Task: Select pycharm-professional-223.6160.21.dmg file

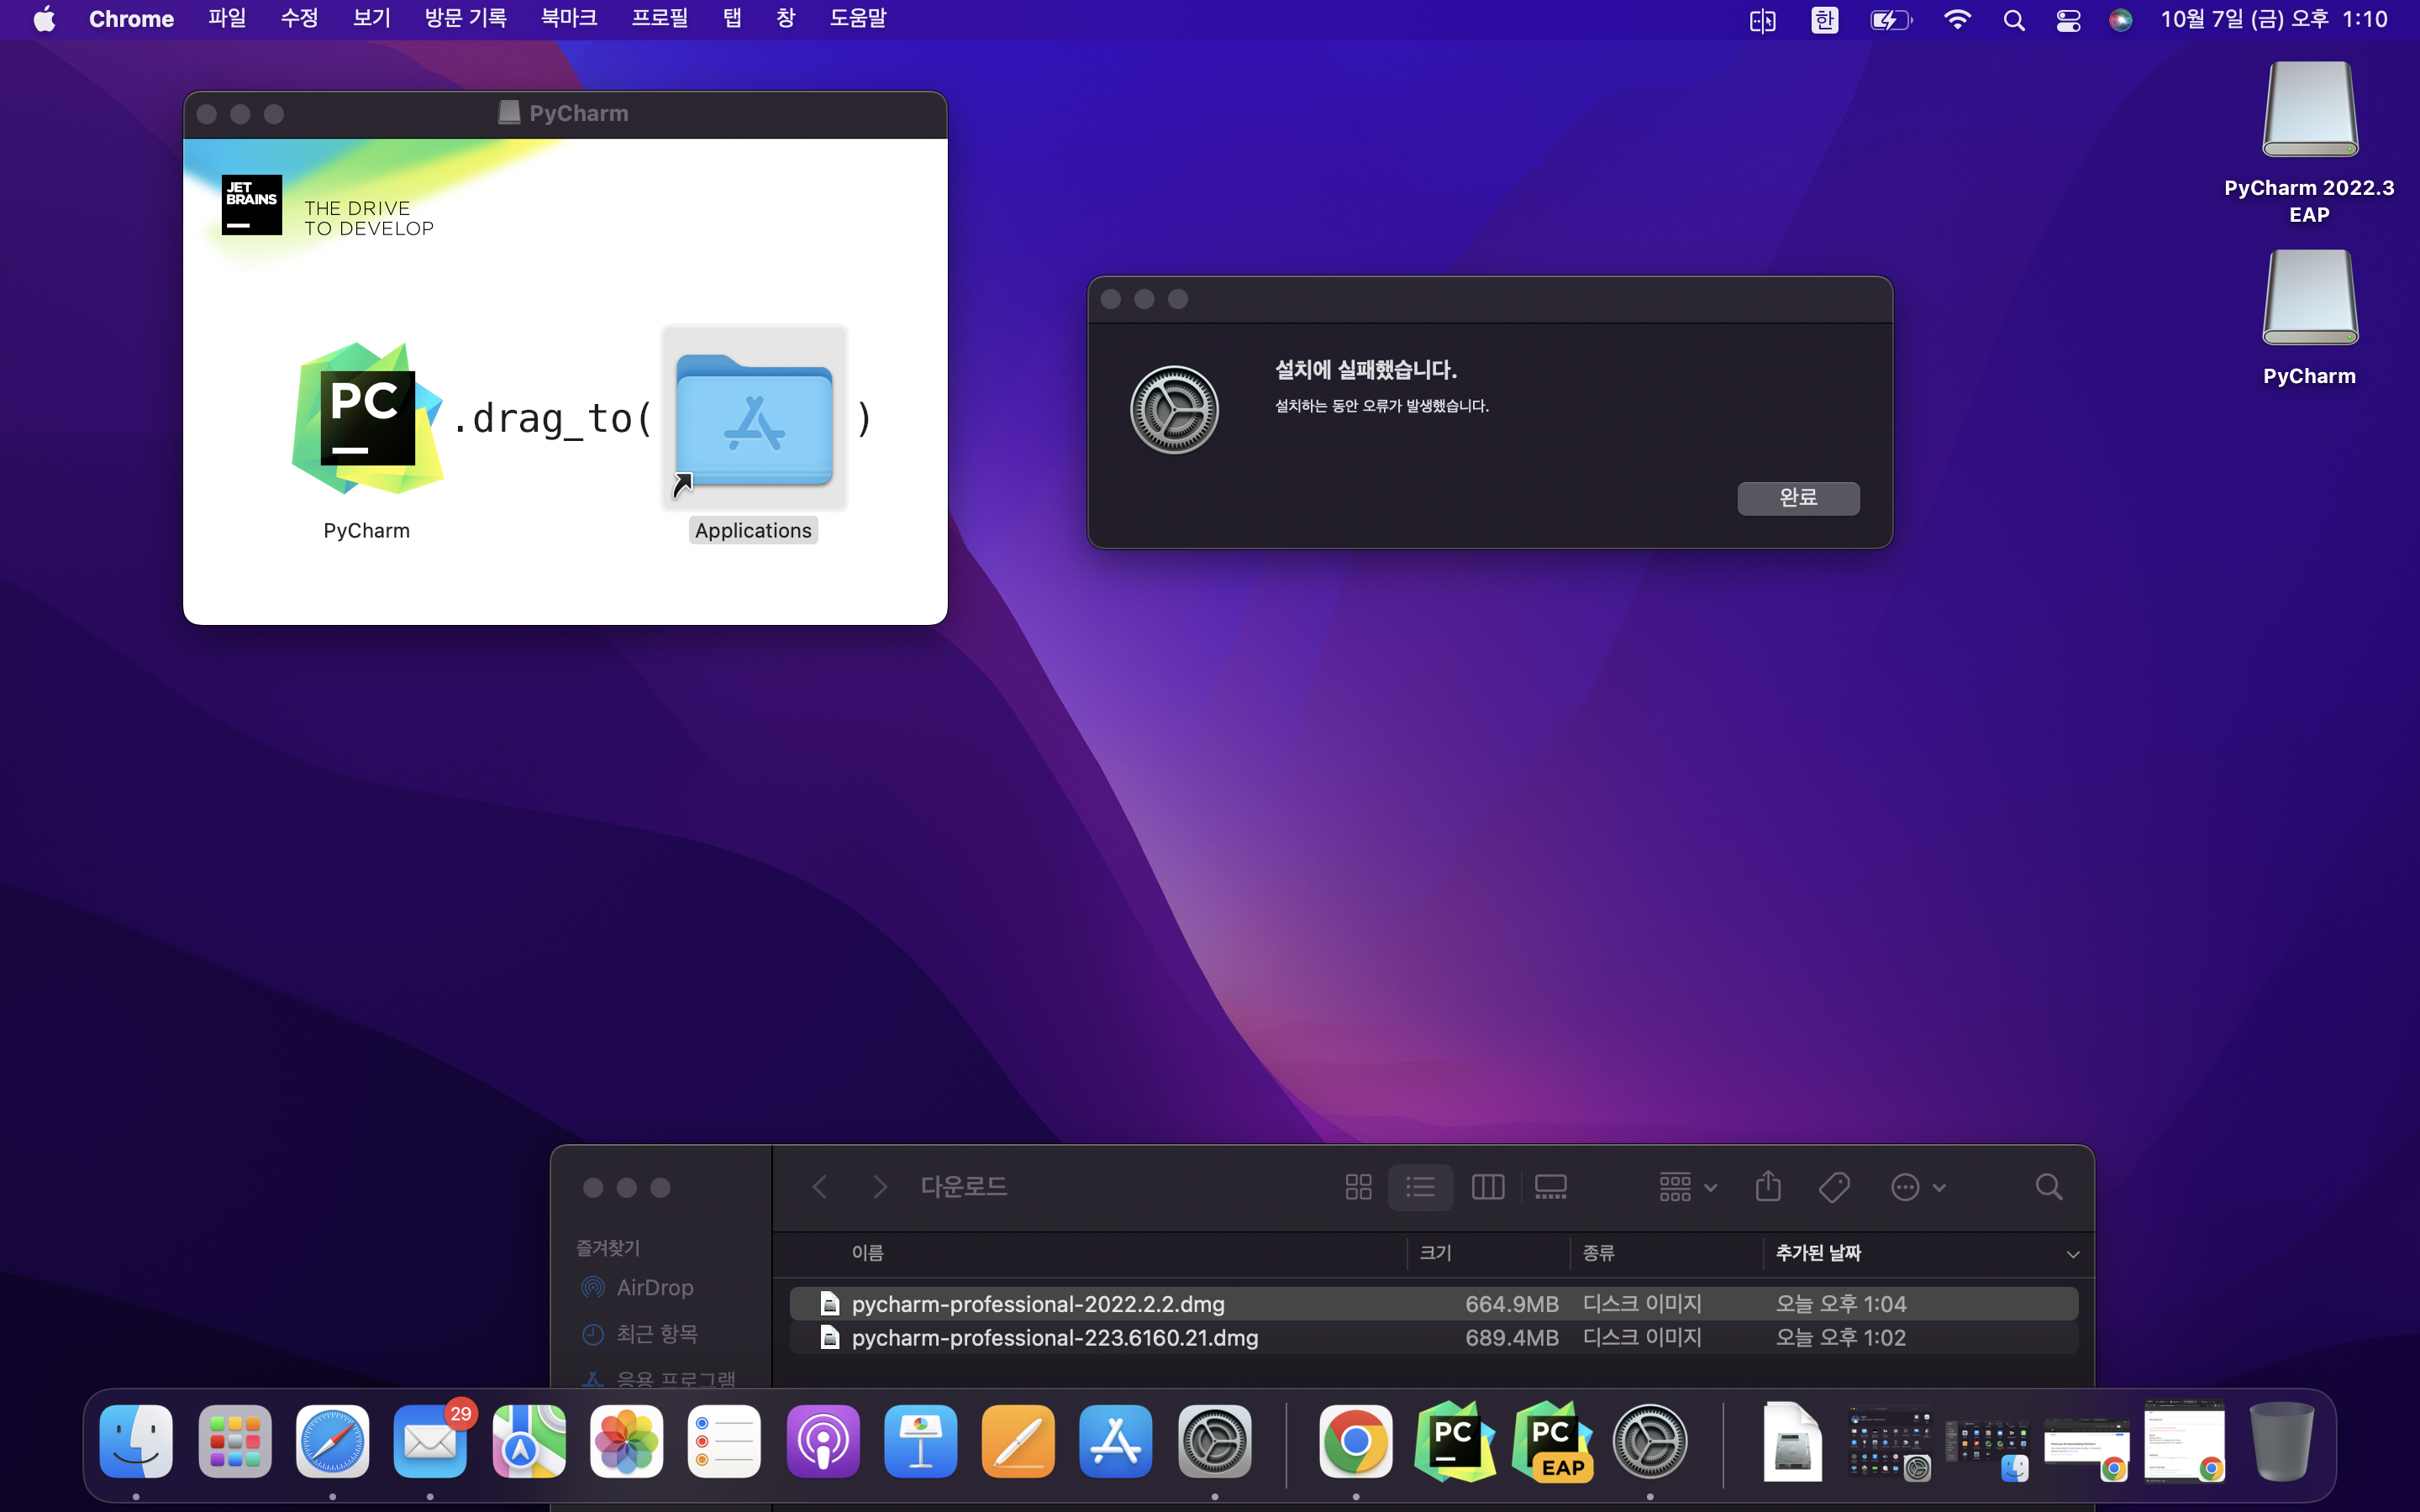Action: [1433, 1338]
